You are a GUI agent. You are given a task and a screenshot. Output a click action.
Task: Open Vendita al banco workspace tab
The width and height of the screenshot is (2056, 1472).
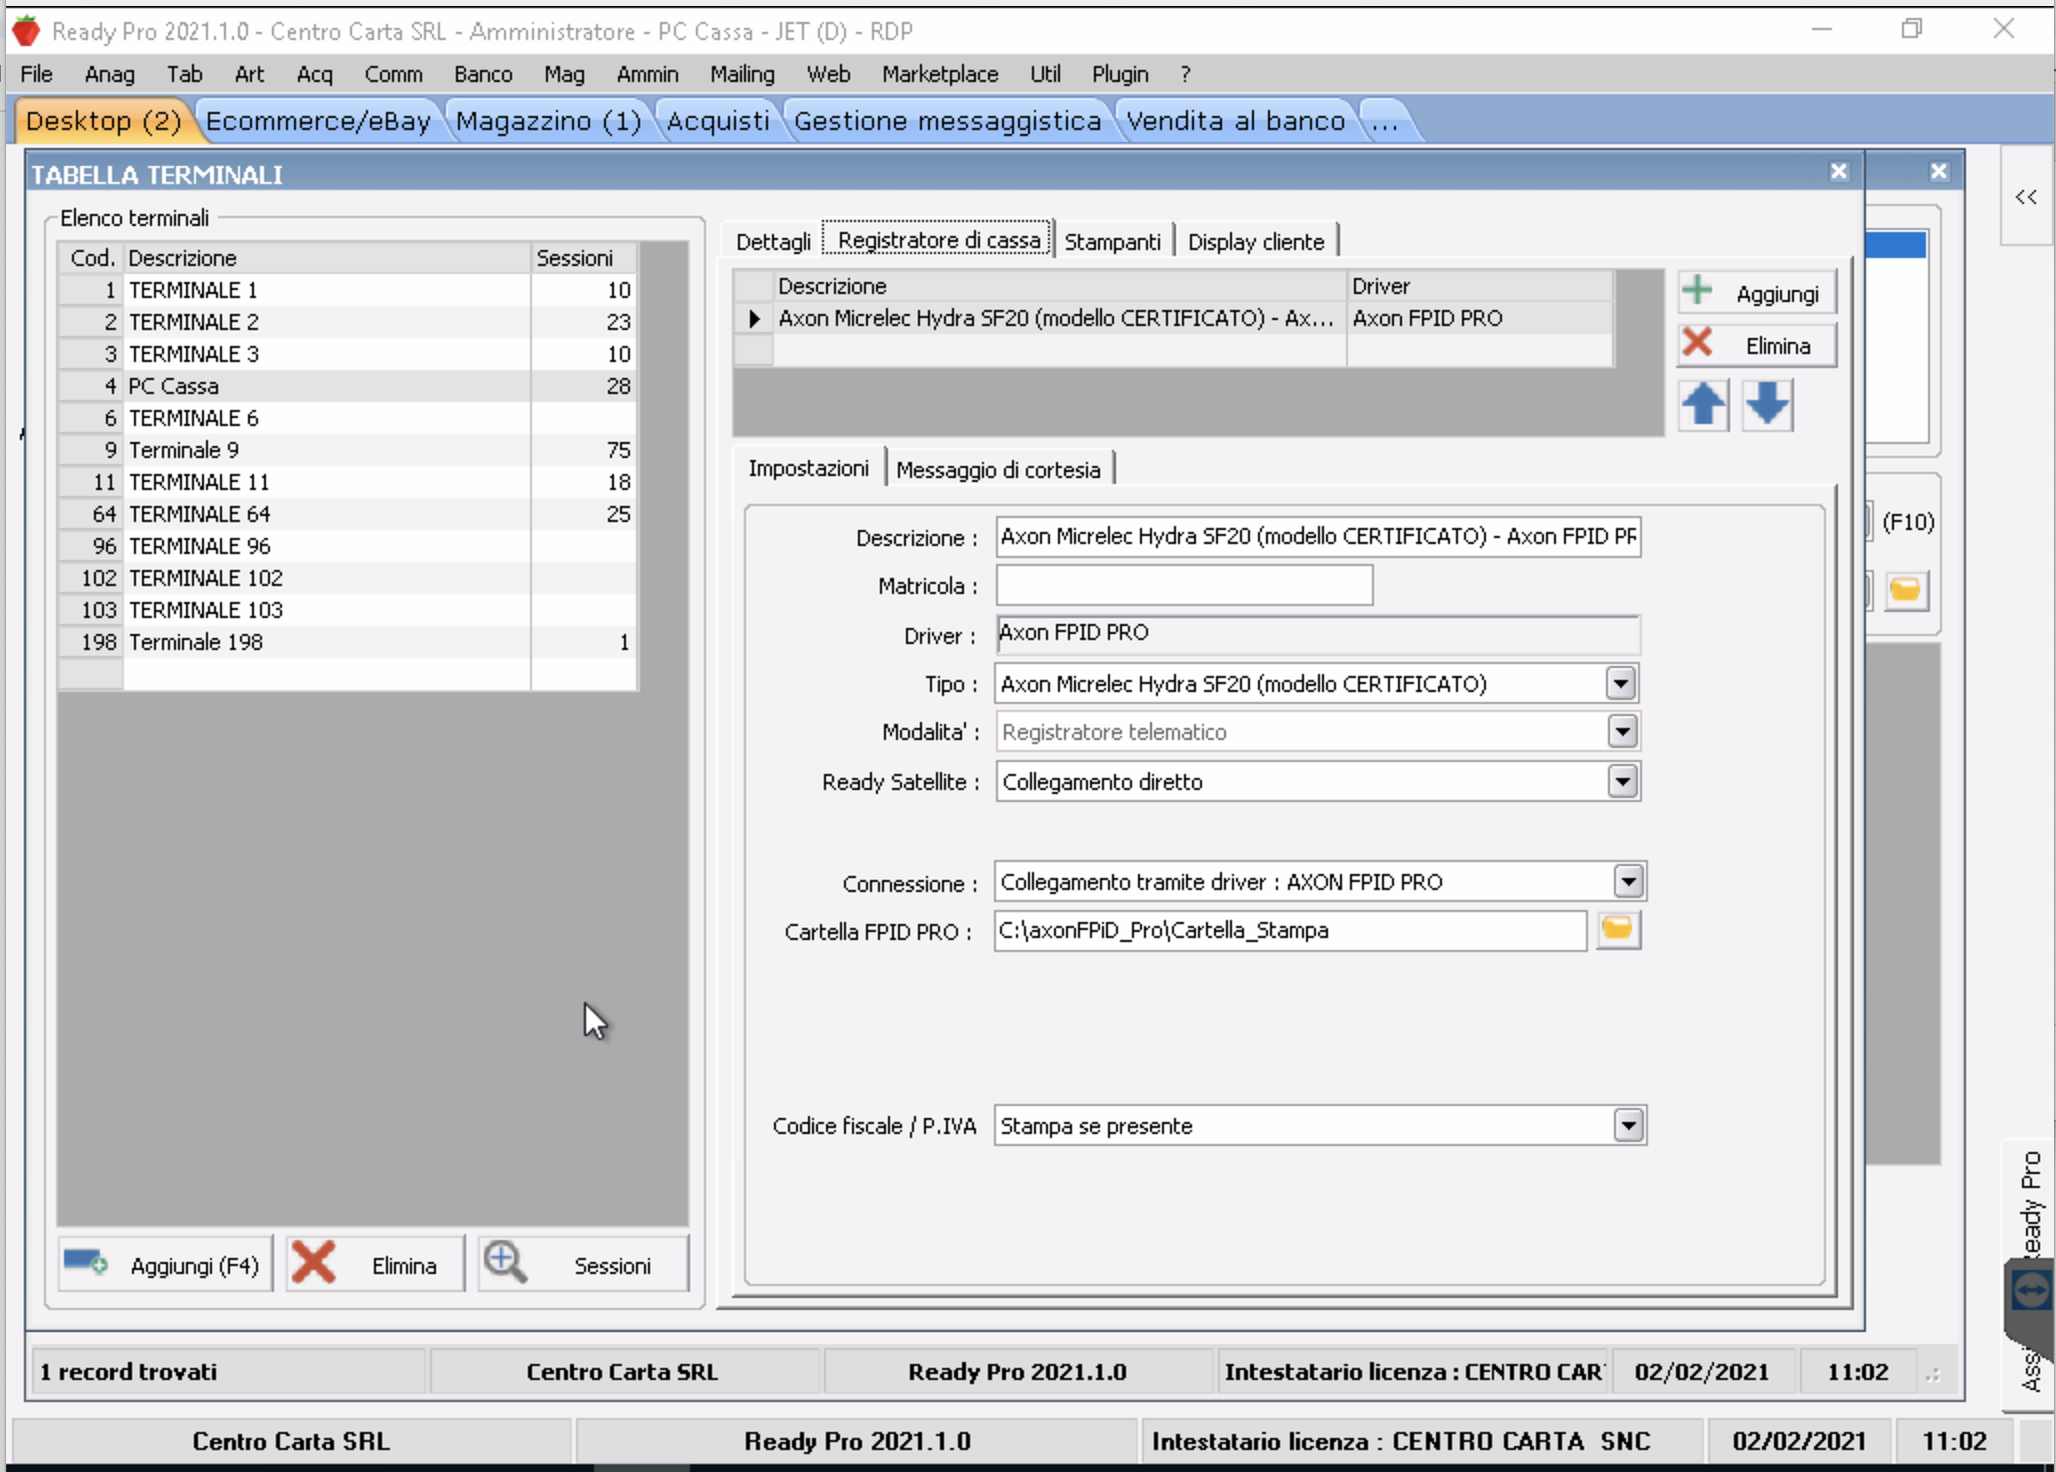pyautogui.click(x=1235, y=121)
